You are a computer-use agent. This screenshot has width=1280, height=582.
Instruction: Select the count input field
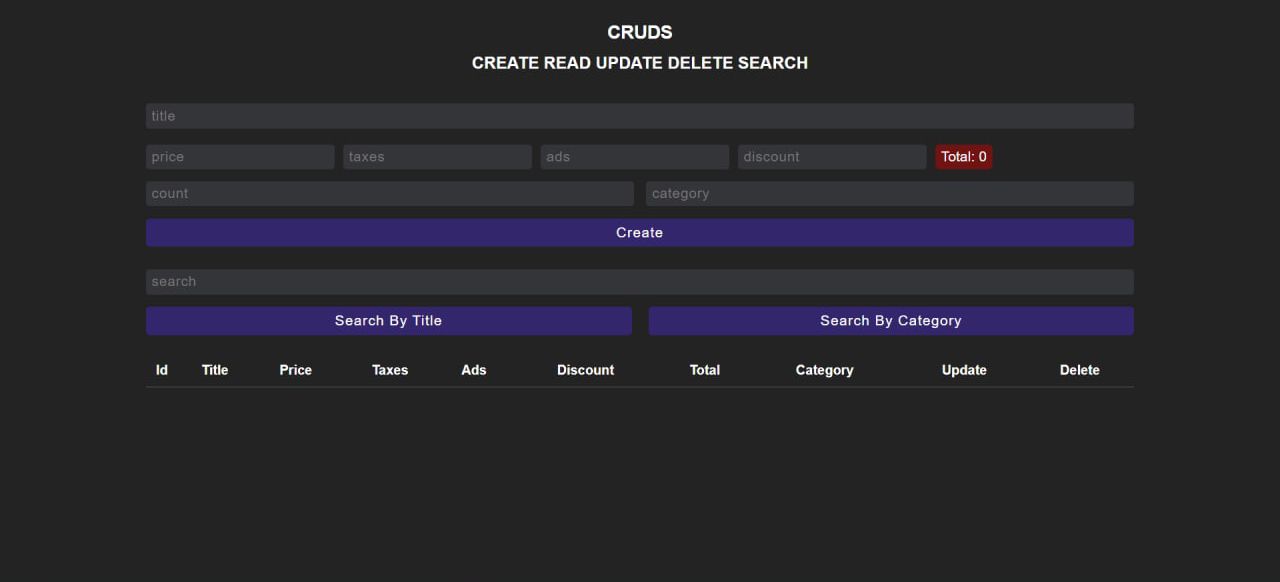pyautogui.click(x=389, y=194)
